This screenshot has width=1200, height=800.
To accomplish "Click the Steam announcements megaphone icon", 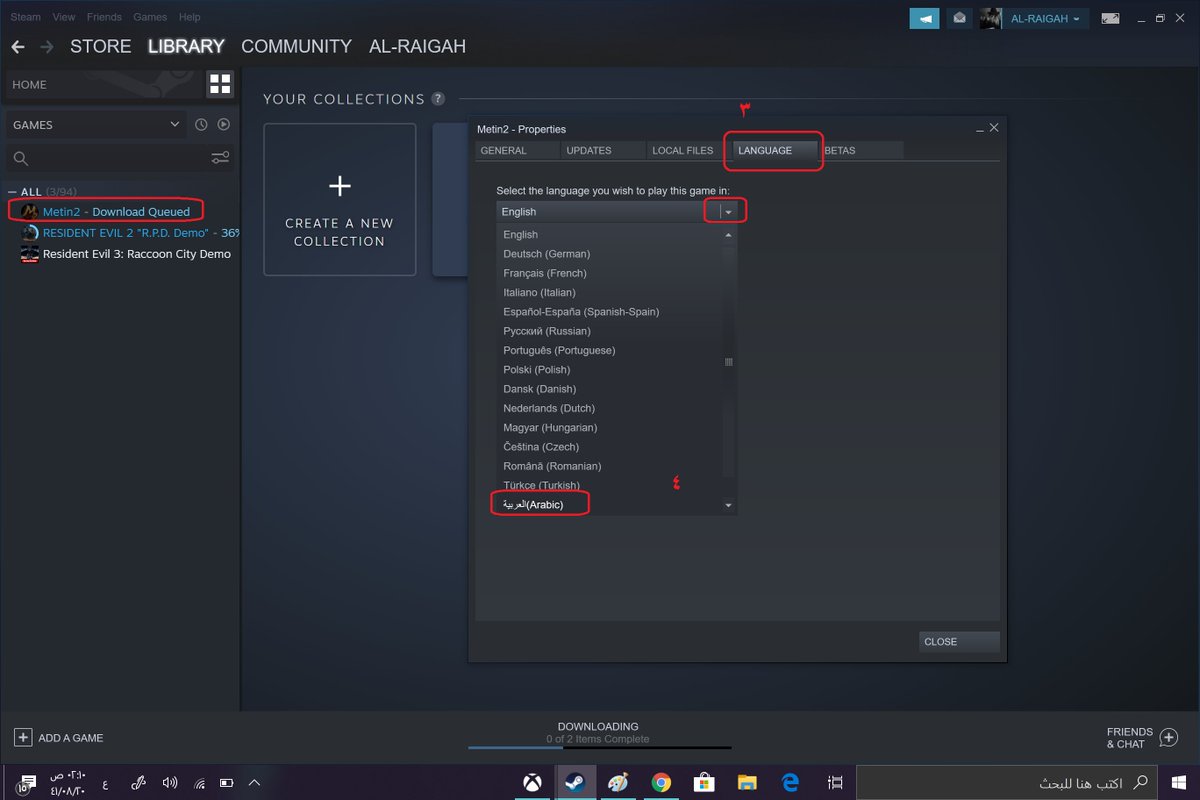I will point(924,18).
